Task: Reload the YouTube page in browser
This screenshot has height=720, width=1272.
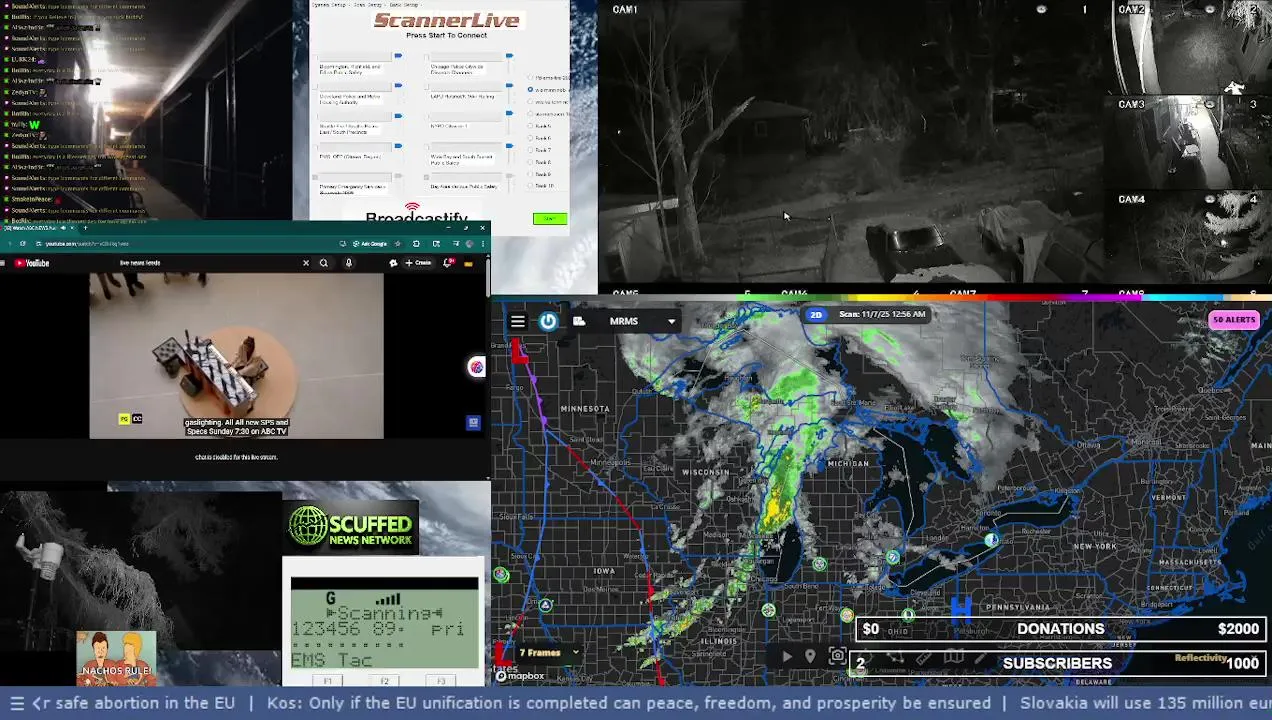Action: (23, 244)
